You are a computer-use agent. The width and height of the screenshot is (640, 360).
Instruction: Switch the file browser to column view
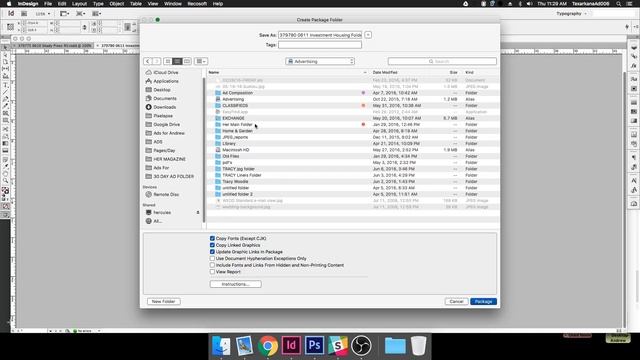(187, 61)
